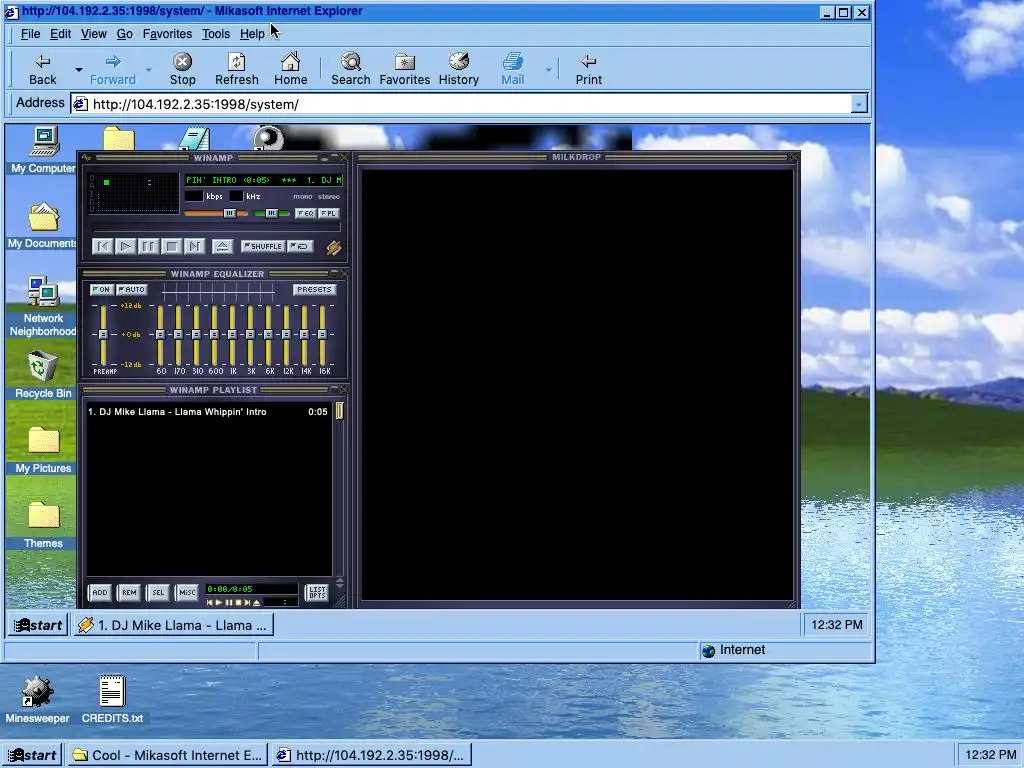Open the playlist SEL menu
The height and width of the screenshot is (768, 1024).
point(158,592)
